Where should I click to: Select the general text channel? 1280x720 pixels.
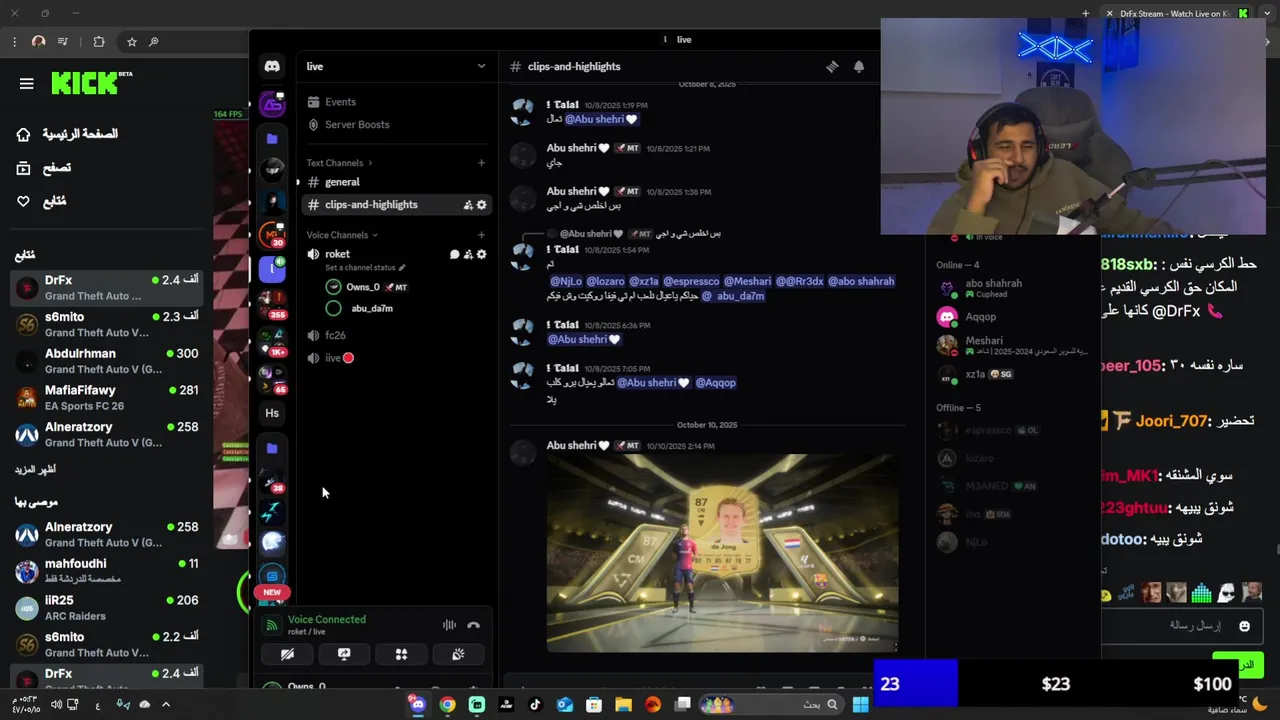point(395,182)
